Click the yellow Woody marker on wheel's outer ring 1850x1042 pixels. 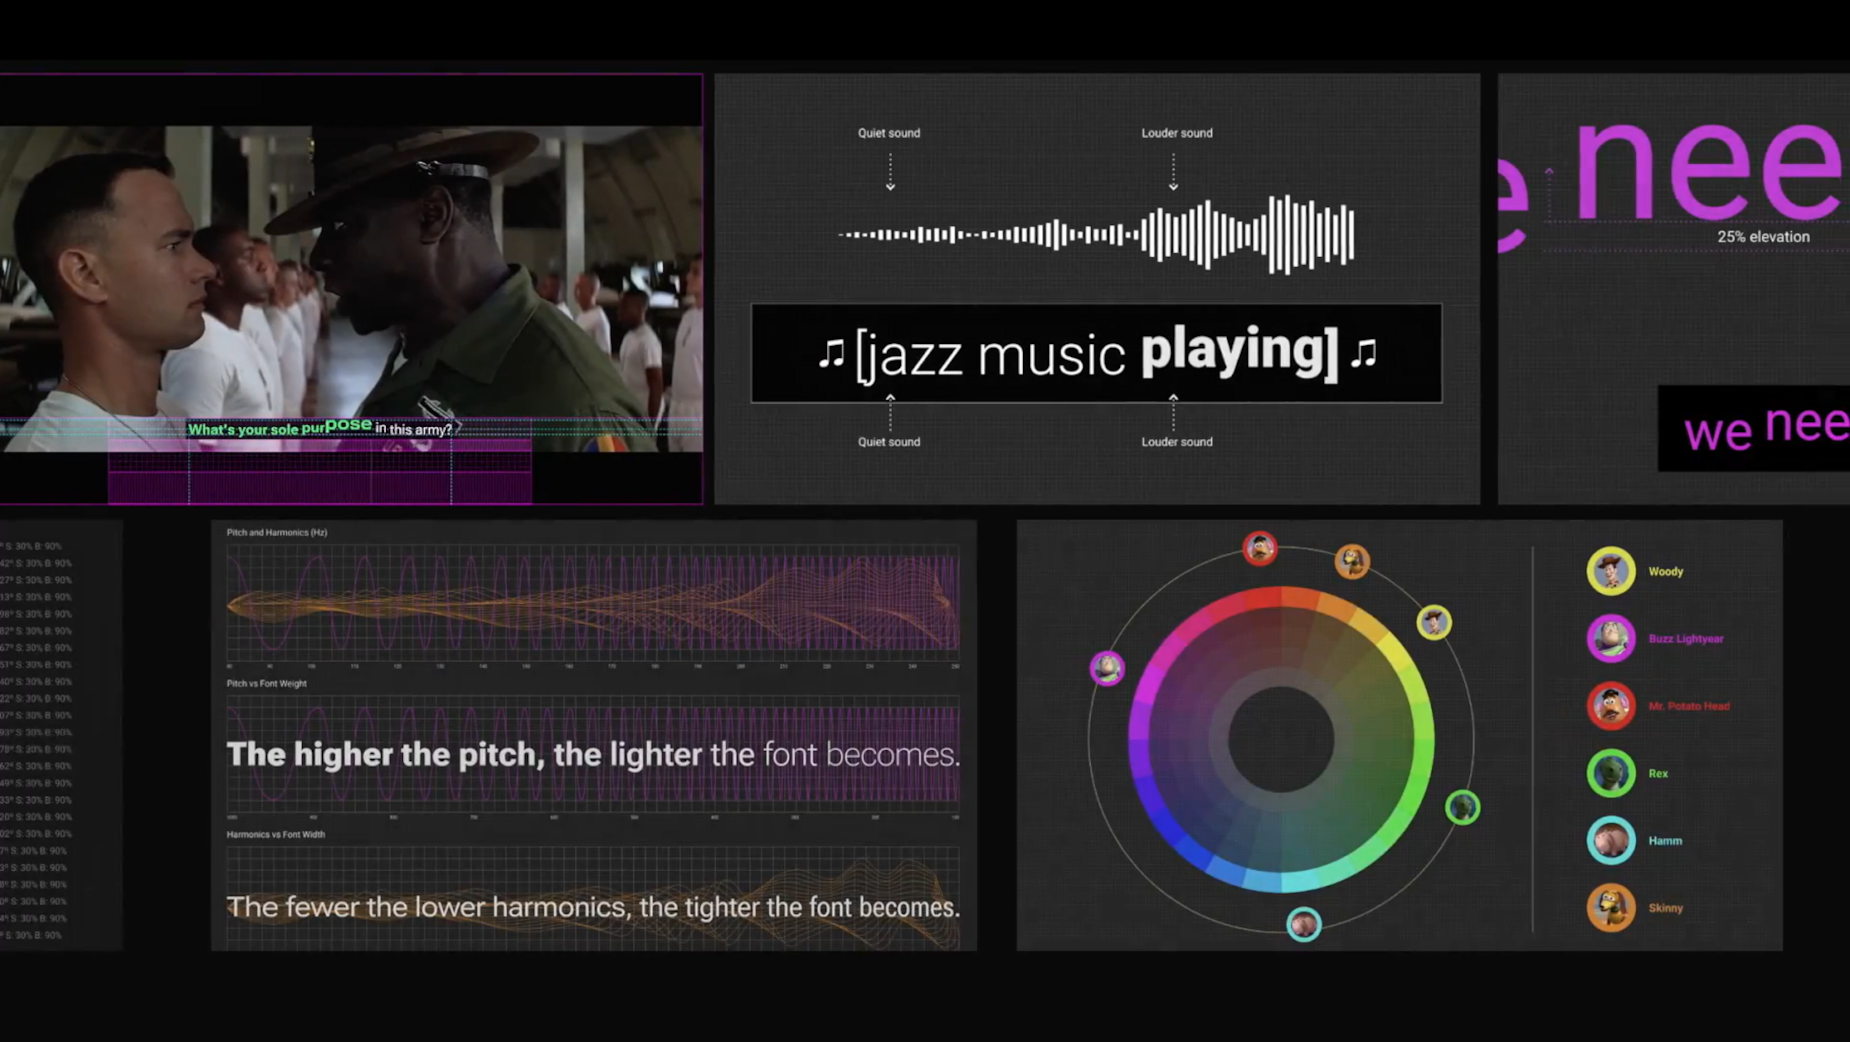point(1433,622)
